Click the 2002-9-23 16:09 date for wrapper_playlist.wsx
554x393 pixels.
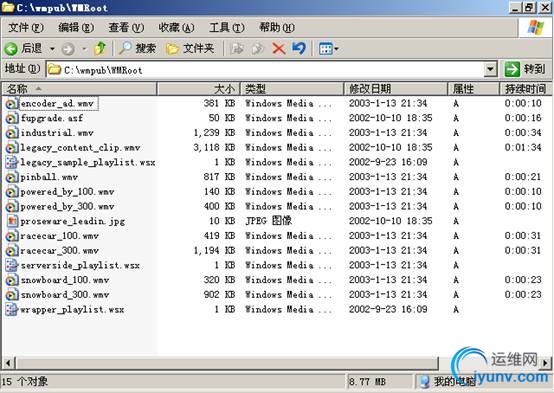[x=388, y=309]
